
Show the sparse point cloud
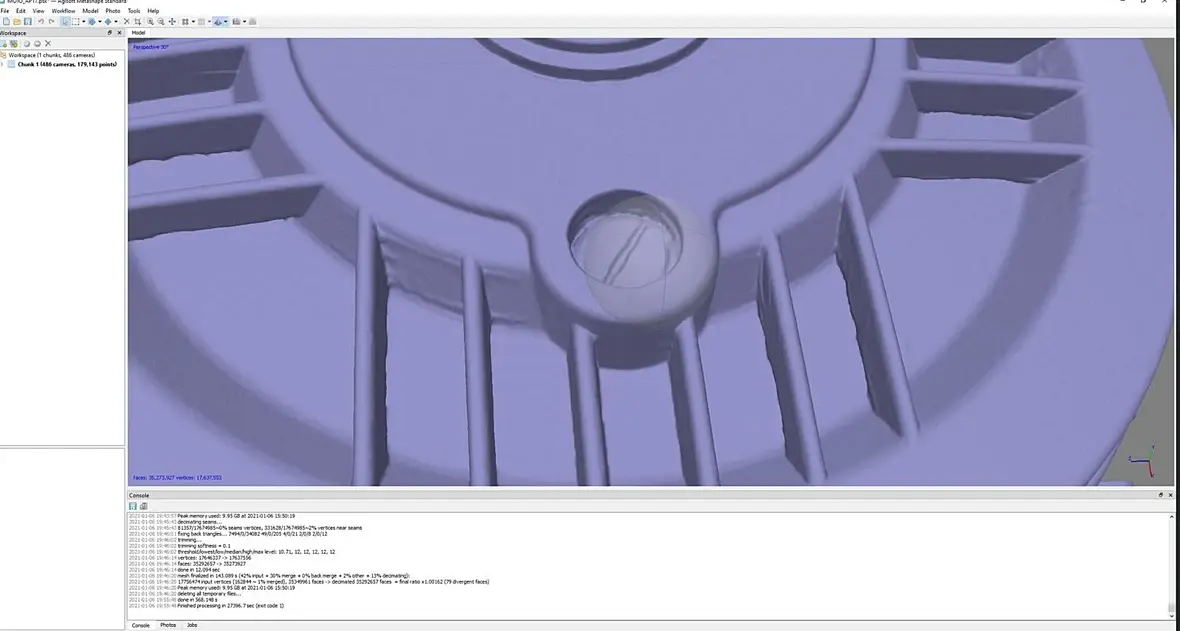point(185,22)
